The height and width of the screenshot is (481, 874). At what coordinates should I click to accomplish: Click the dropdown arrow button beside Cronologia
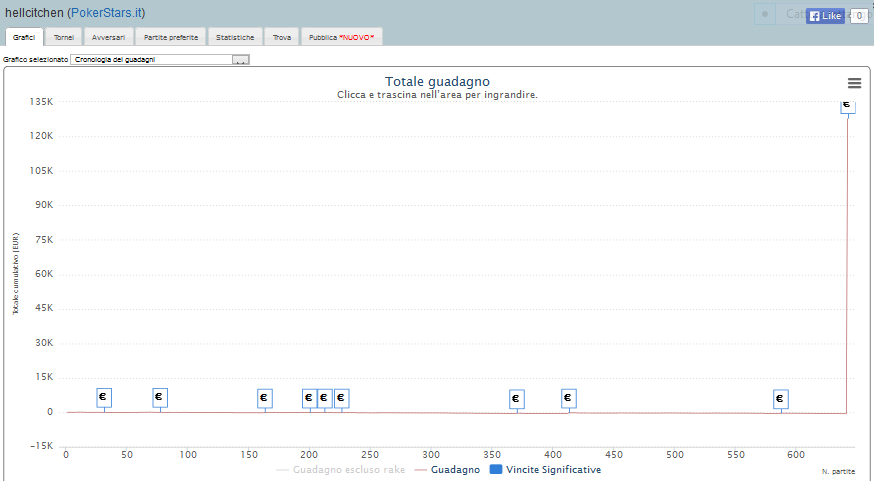point(240,60)
